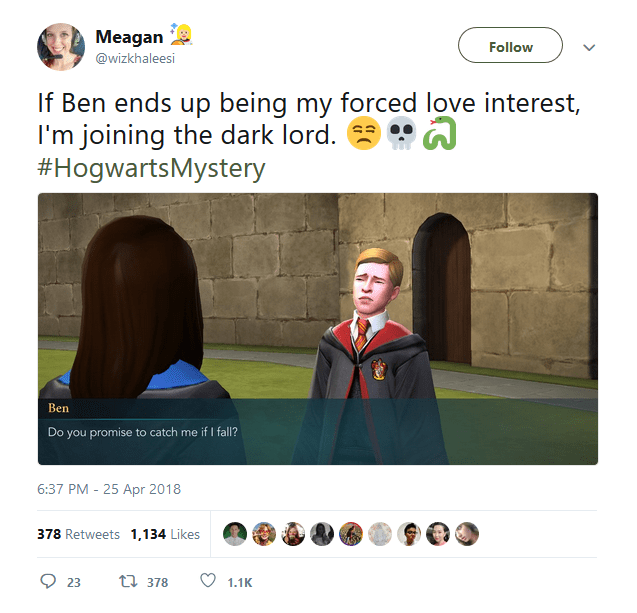Expand the tweet options chevron next to Follow
637x613 pixels.
tap(589, 48)
